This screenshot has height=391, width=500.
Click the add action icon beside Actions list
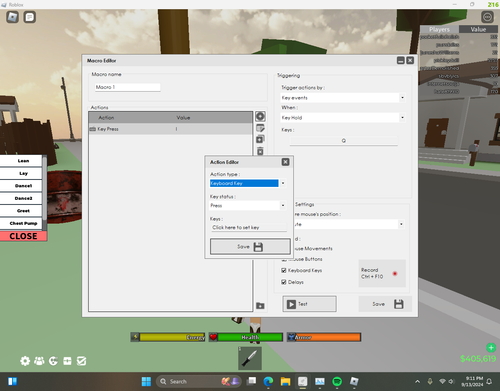[x=260, y=116]
